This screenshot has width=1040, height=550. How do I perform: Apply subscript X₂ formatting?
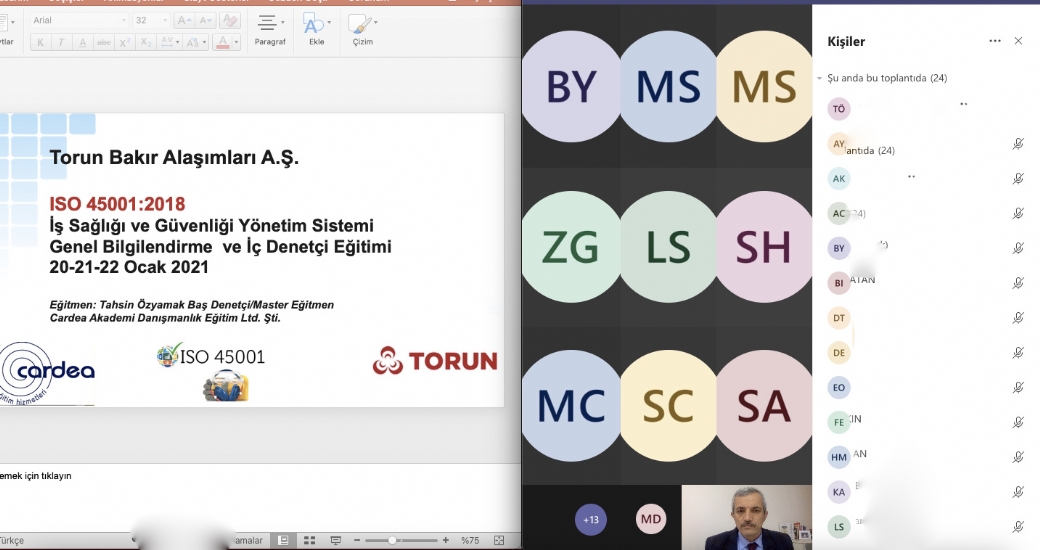point(146,42)
